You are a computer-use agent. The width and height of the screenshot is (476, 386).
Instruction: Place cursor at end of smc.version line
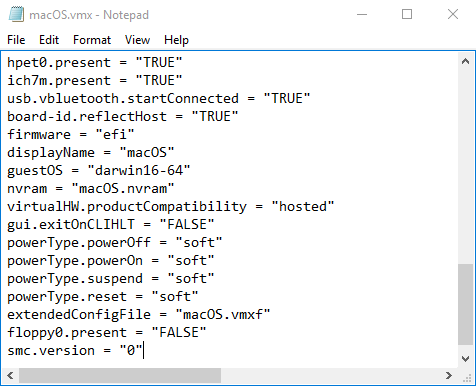143,351
